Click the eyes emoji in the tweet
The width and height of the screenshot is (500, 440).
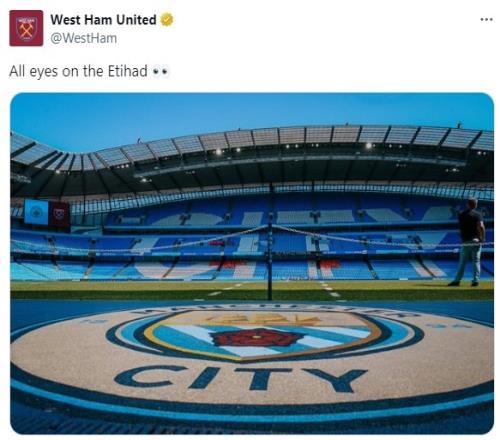pos(160,72)
